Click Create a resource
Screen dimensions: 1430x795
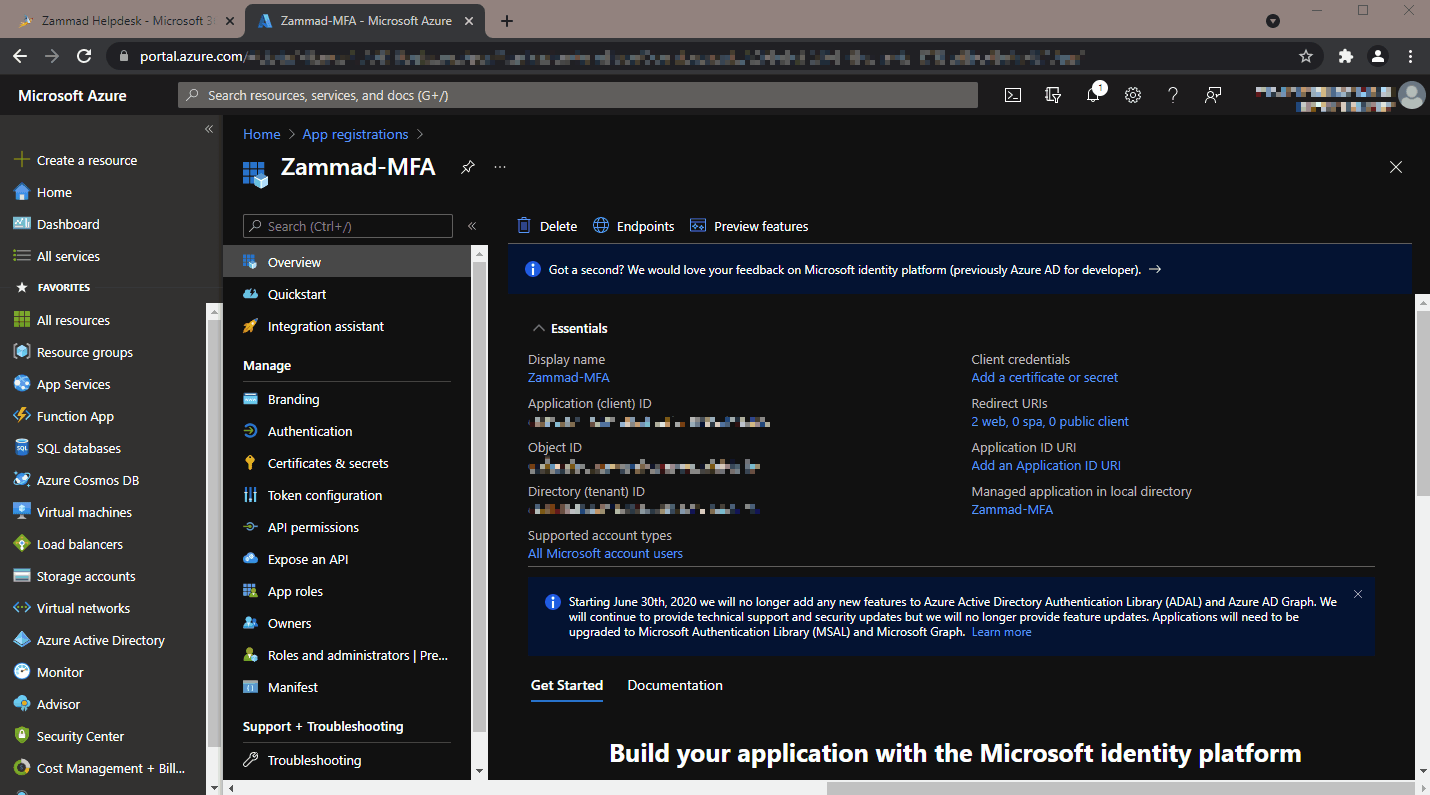point(103,160)
